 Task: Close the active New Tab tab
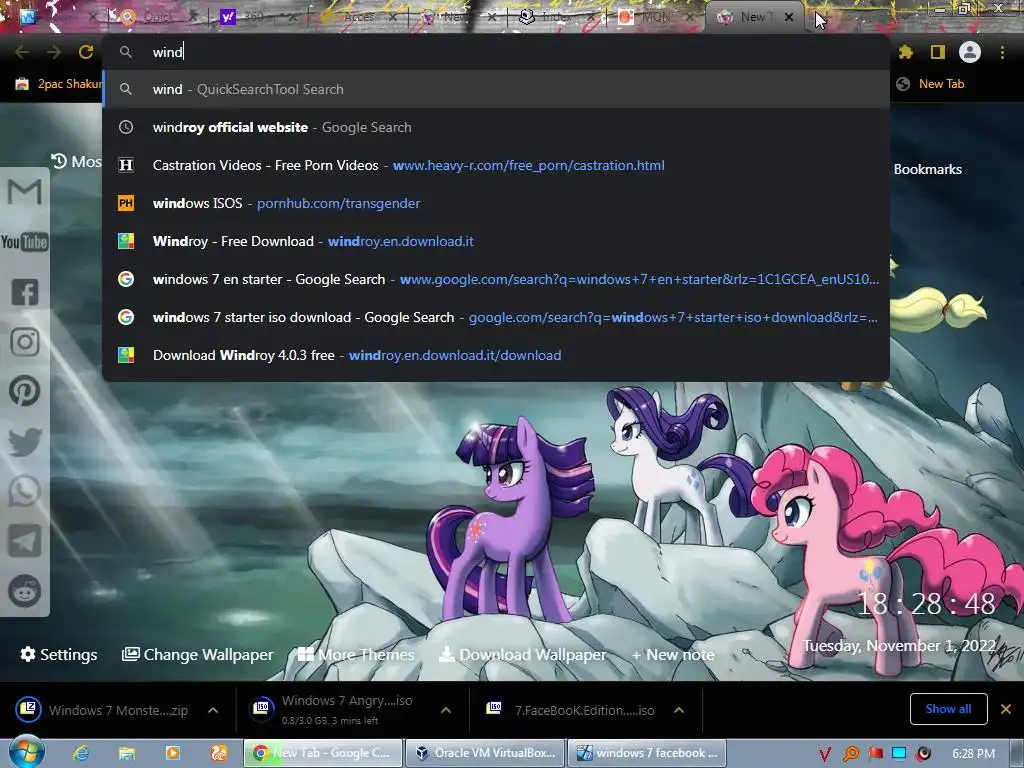click(x=789, y=18)
